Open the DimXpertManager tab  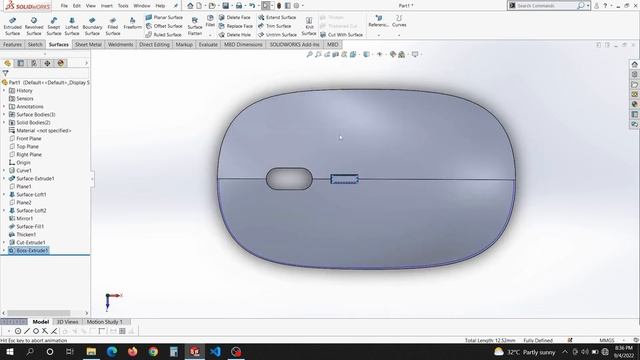(47, 63)
